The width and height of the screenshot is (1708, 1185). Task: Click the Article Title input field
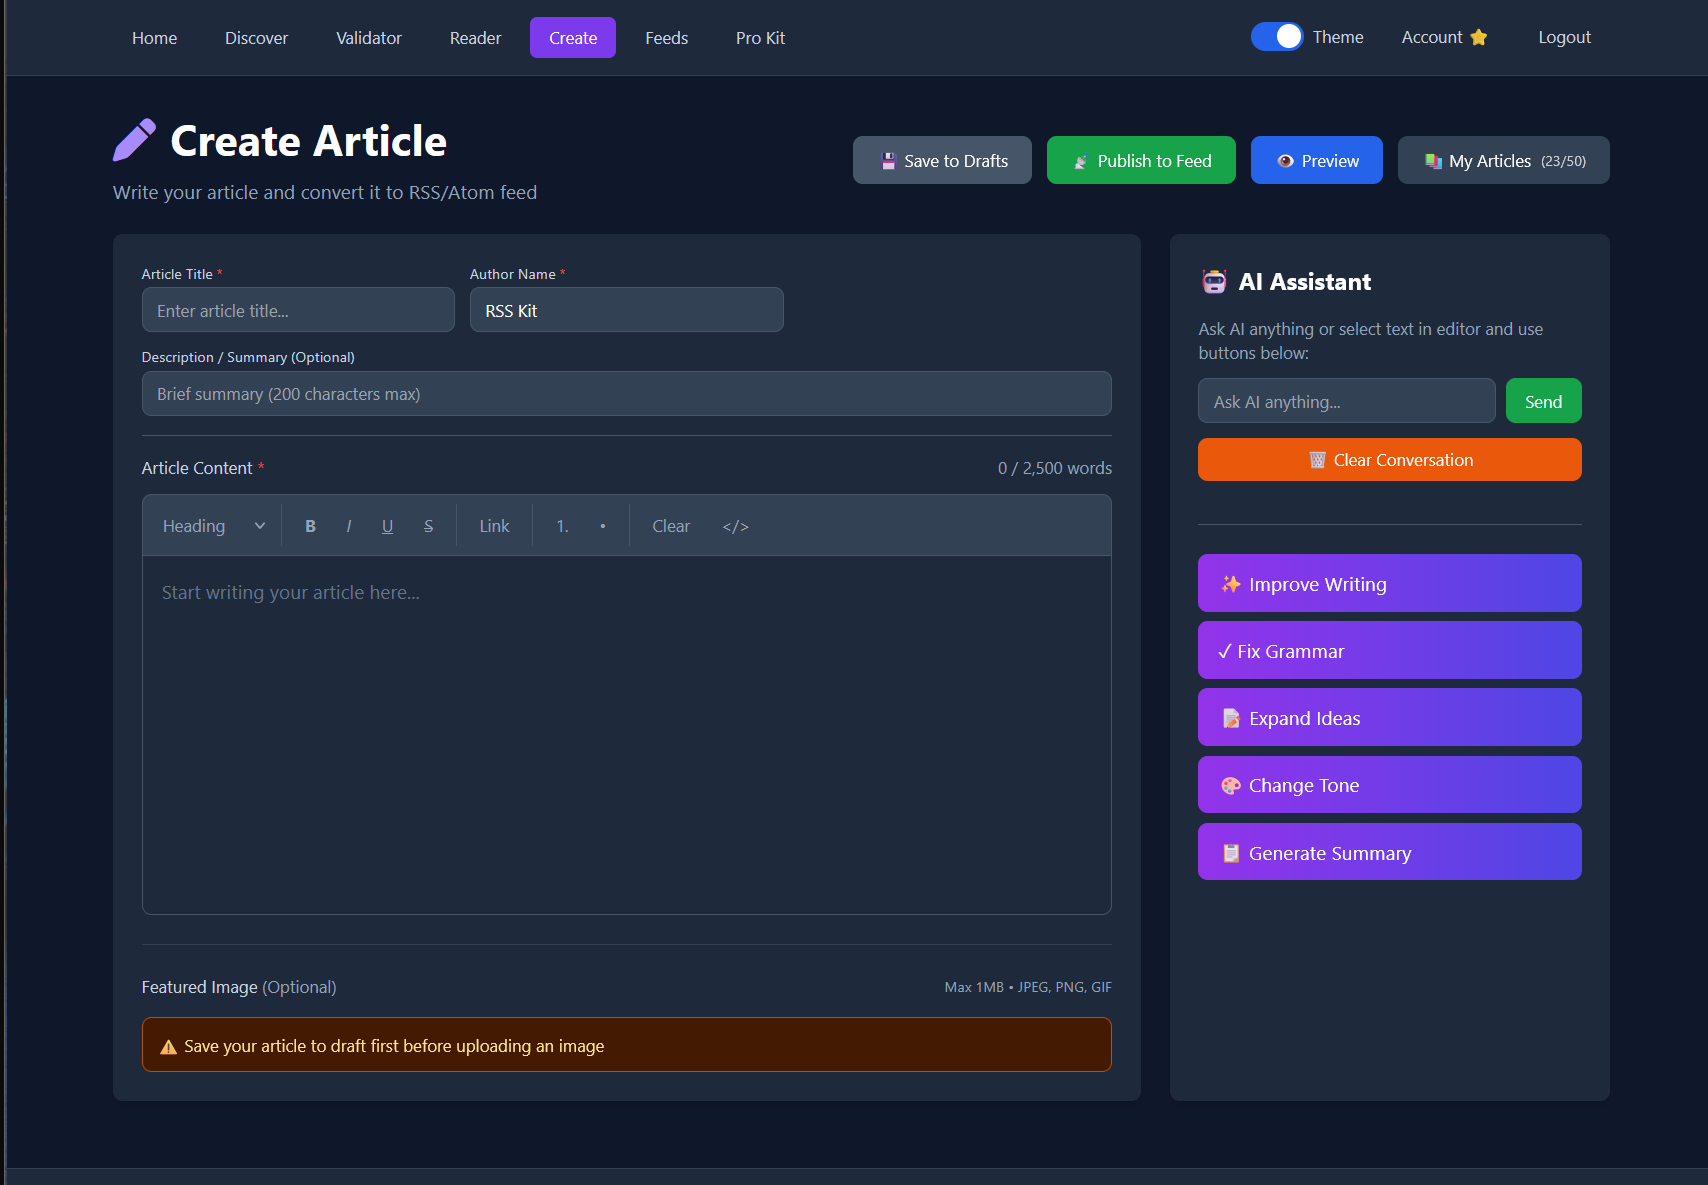(x=297, y=310)
